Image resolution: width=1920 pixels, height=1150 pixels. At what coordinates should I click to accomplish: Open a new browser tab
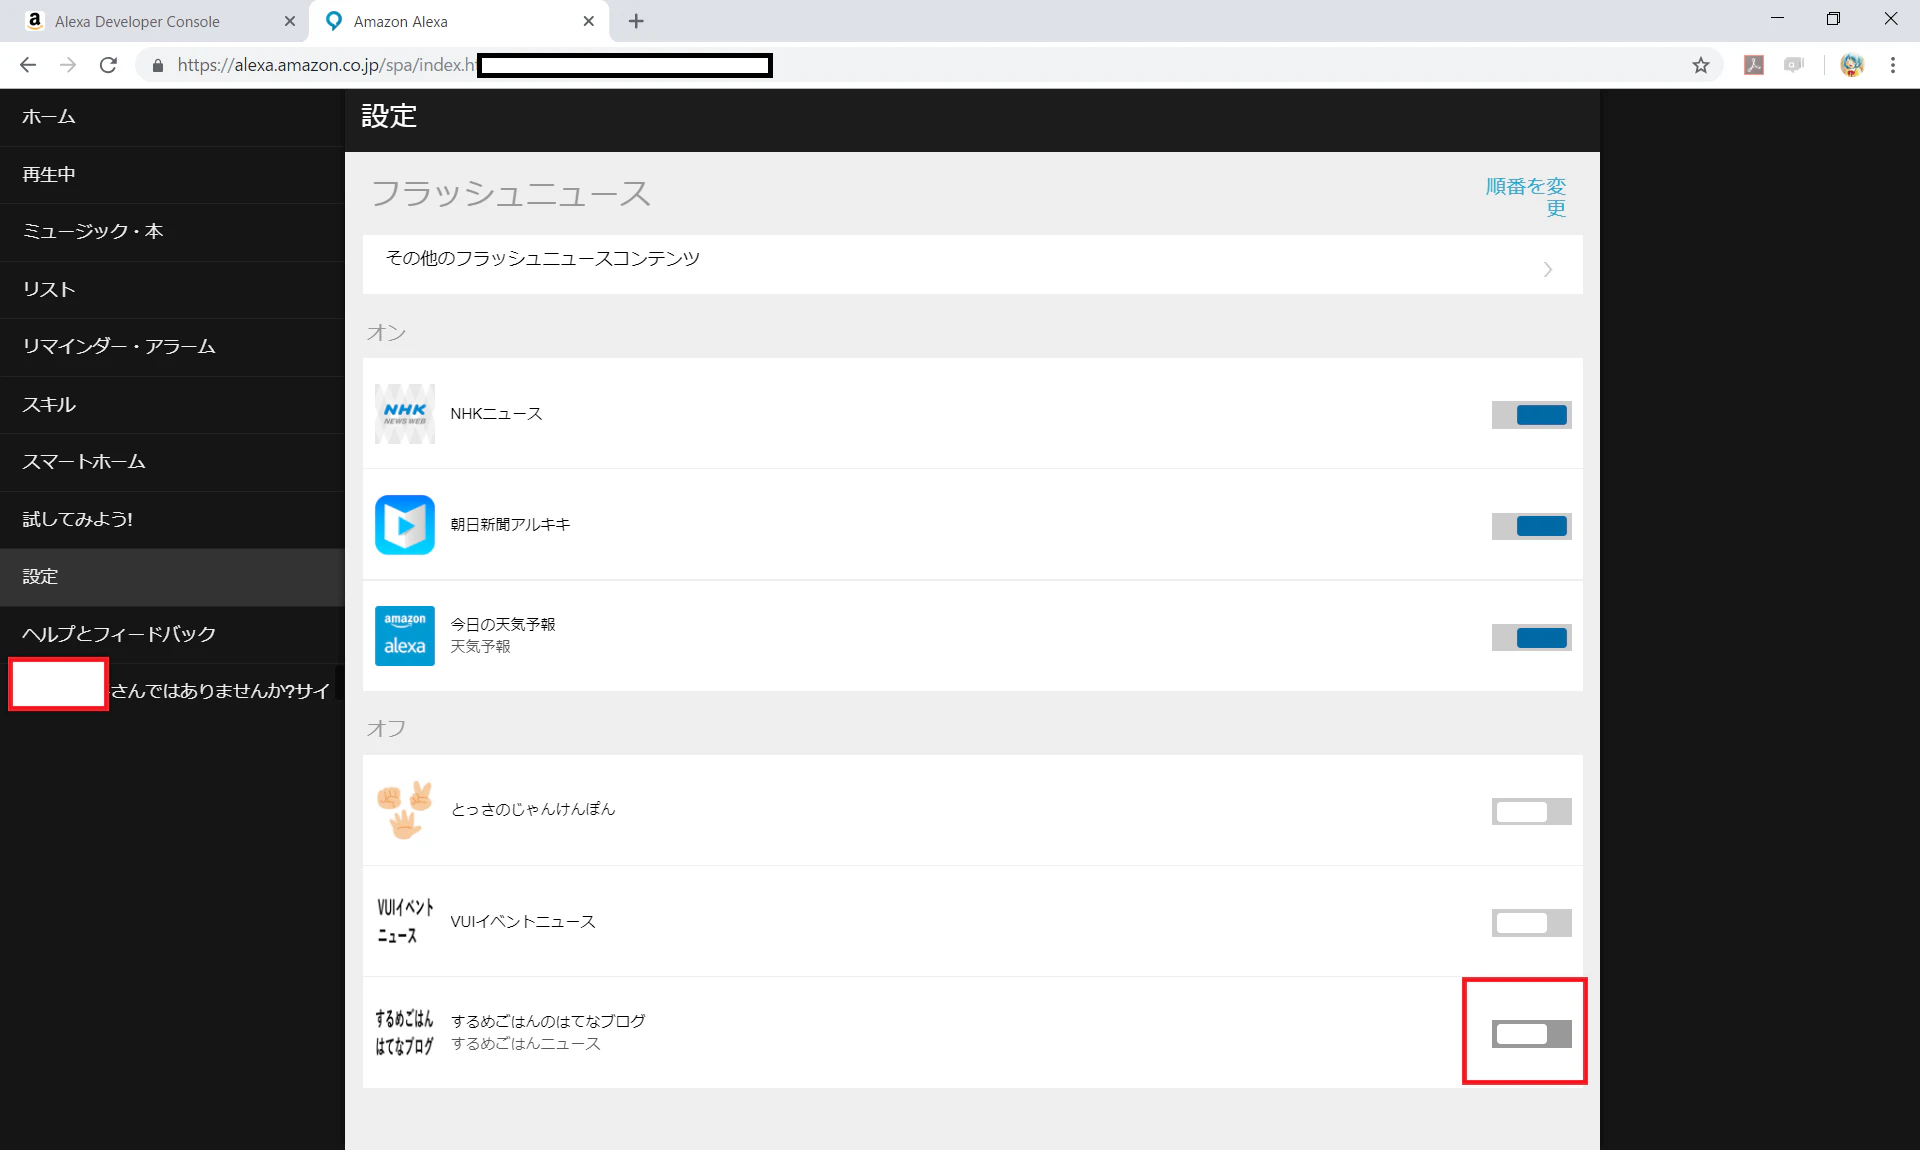pos(636,21)
